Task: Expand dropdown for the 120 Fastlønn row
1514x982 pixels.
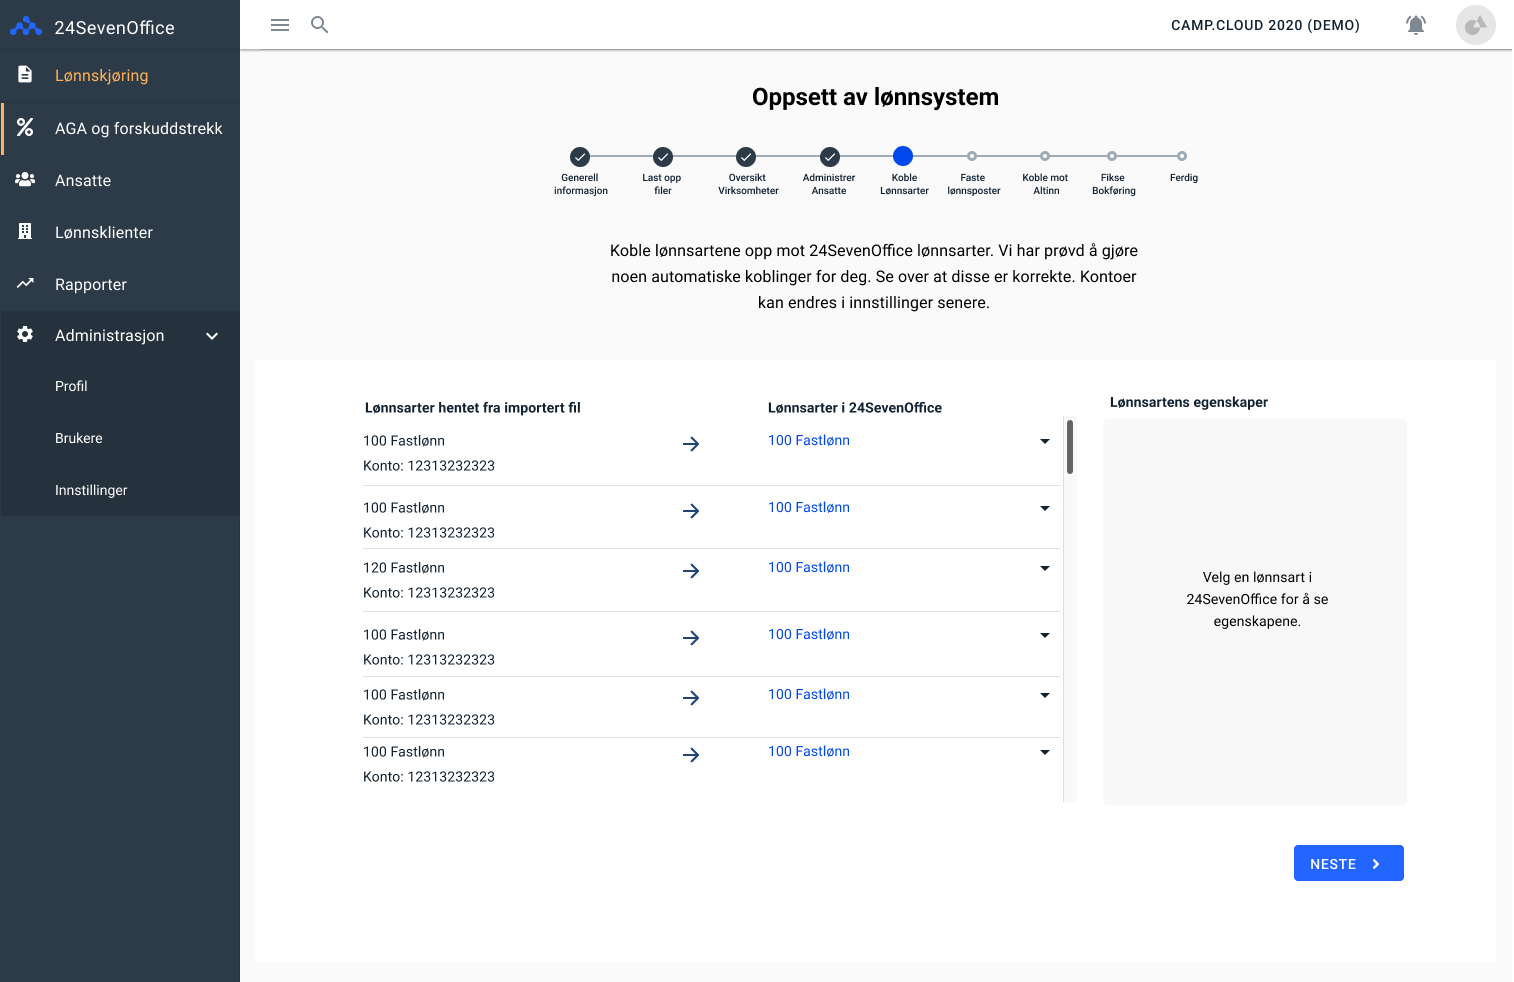Action: click(1045, 568)
